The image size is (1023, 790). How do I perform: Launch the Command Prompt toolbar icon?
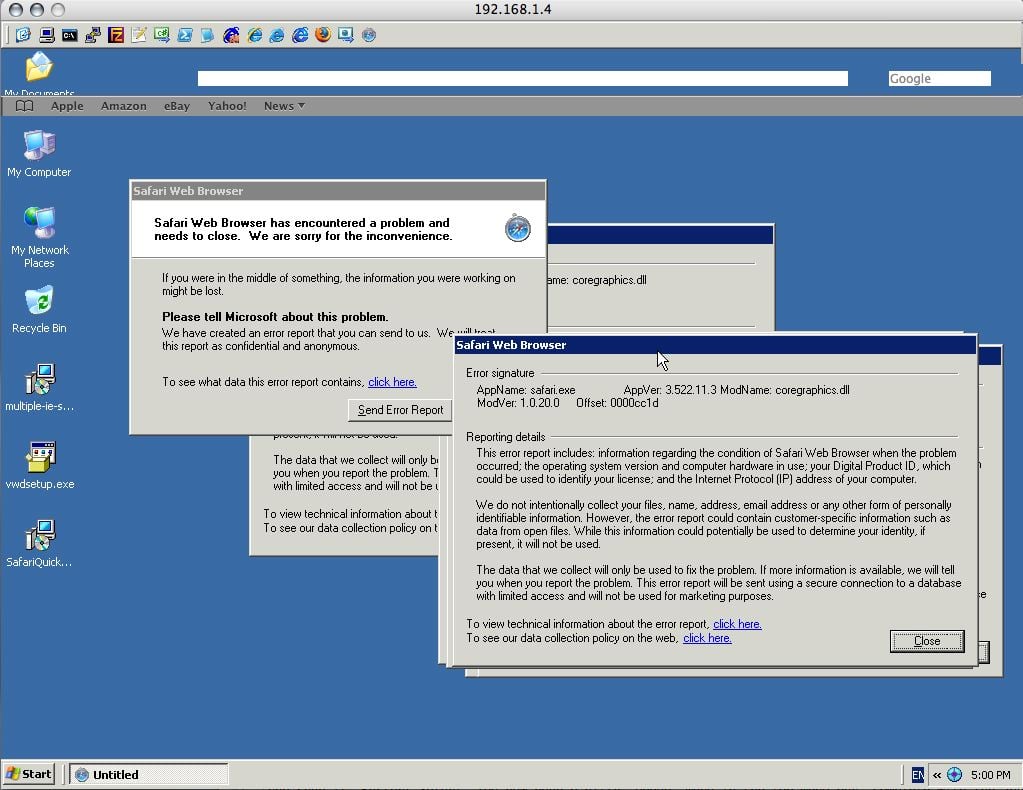(69, 35)
